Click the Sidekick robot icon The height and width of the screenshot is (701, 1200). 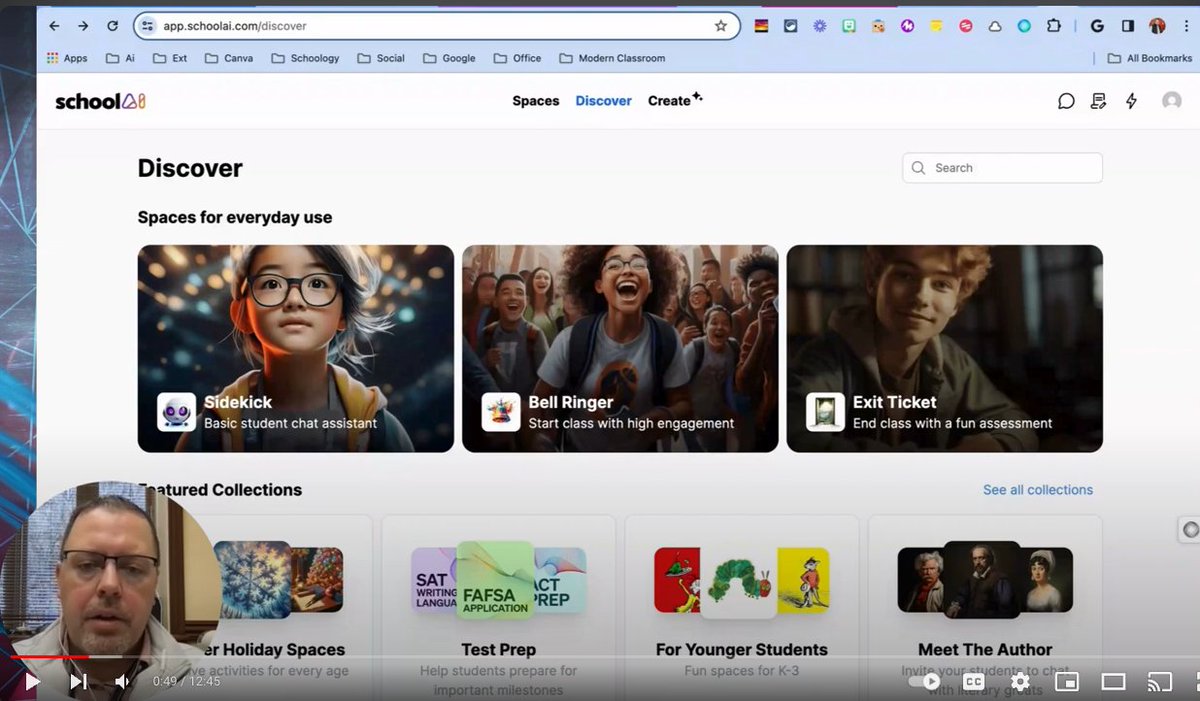tap(177, 412)
